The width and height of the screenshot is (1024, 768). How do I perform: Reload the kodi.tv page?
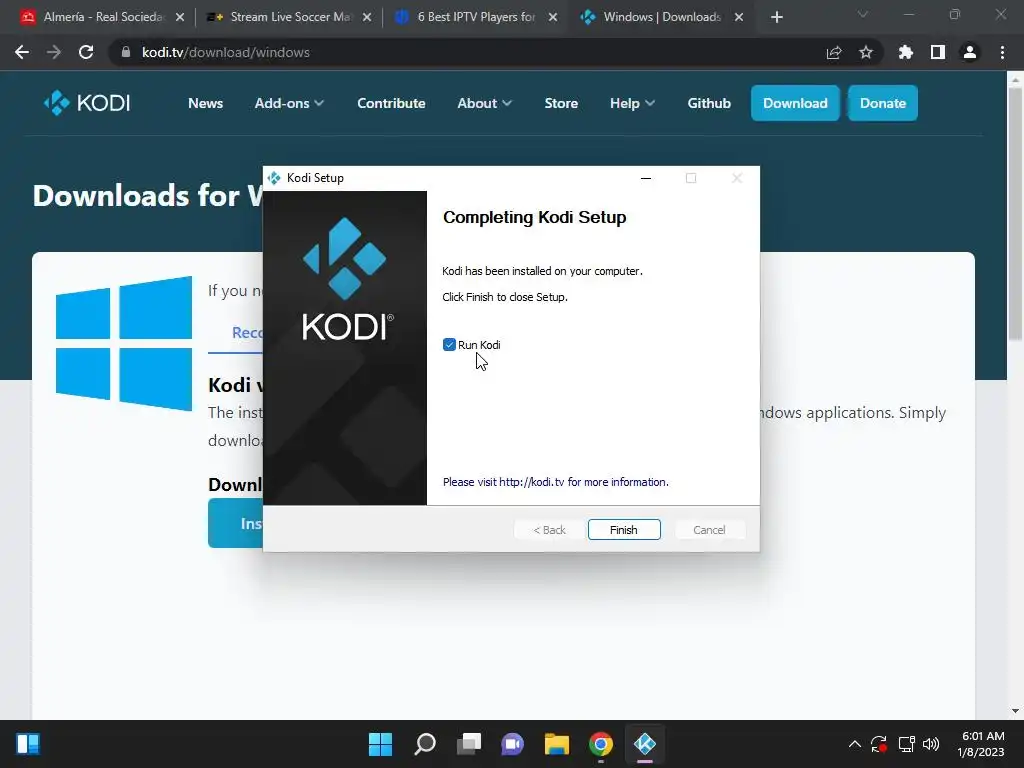(x=86, y=52)
